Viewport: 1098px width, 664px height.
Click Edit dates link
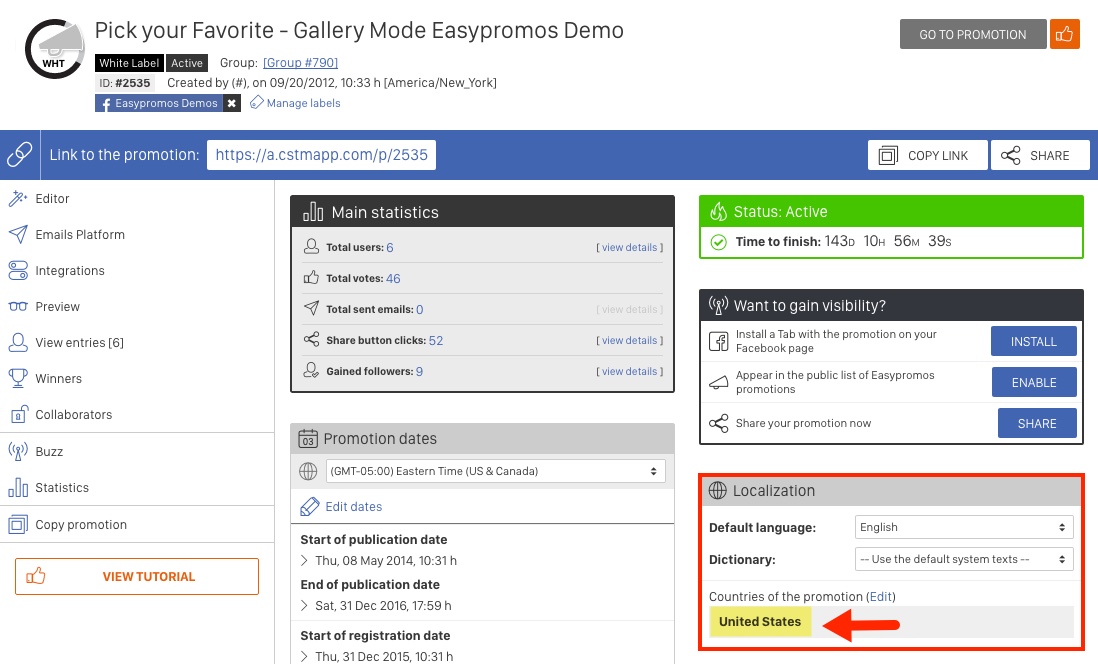354,506
